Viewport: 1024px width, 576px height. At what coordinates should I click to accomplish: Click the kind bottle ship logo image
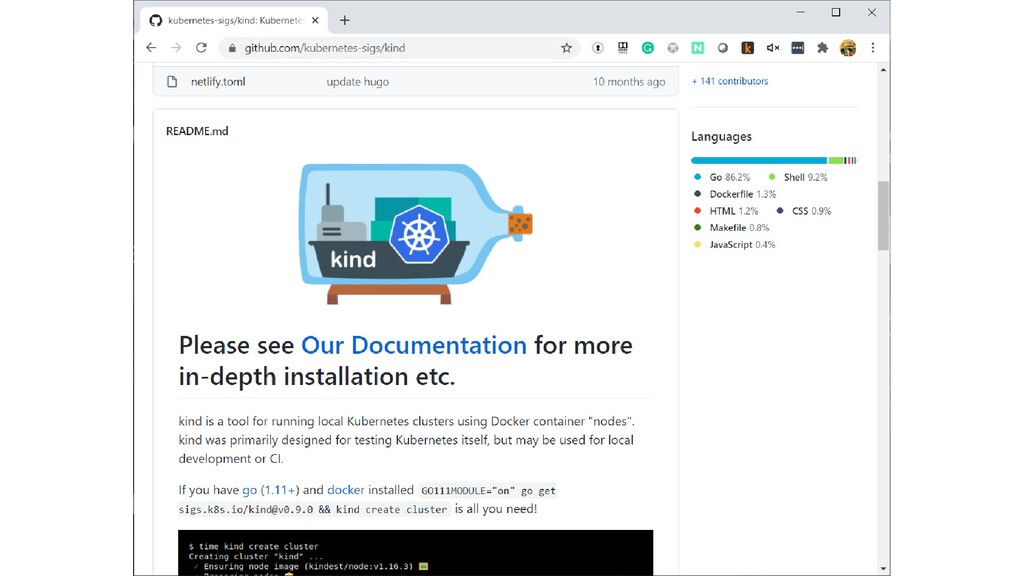click(x=416, y=234)
